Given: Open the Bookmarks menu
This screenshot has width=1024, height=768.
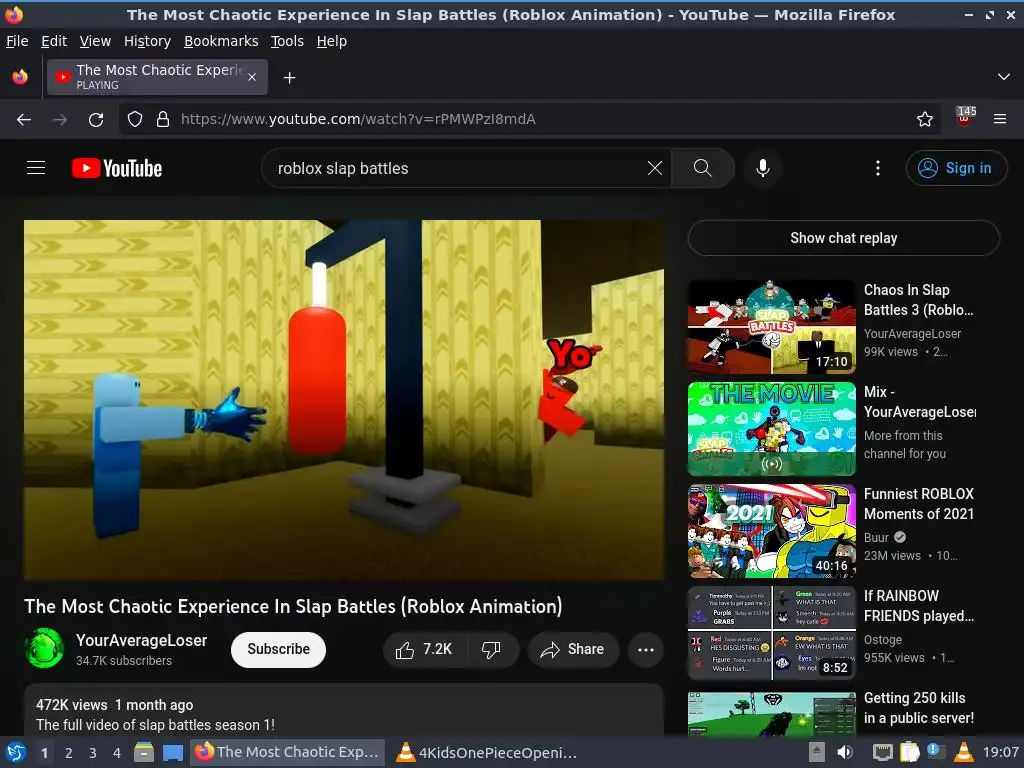Looking at the screenshot, I should pyautogui.click(x=221, y=41).
